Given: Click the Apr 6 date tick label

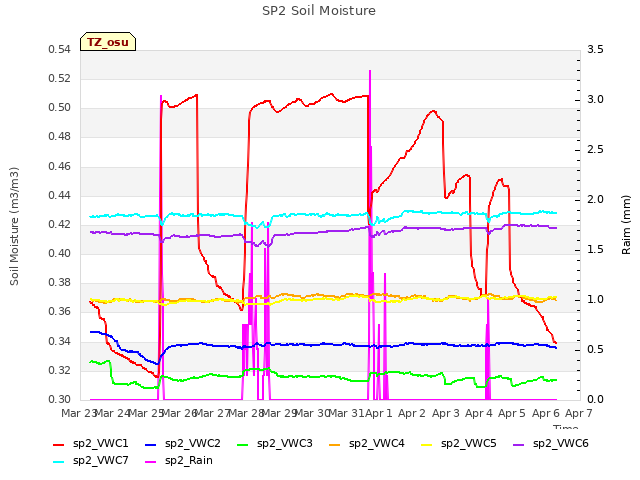Looking at the screenshot, I should 546,413.
